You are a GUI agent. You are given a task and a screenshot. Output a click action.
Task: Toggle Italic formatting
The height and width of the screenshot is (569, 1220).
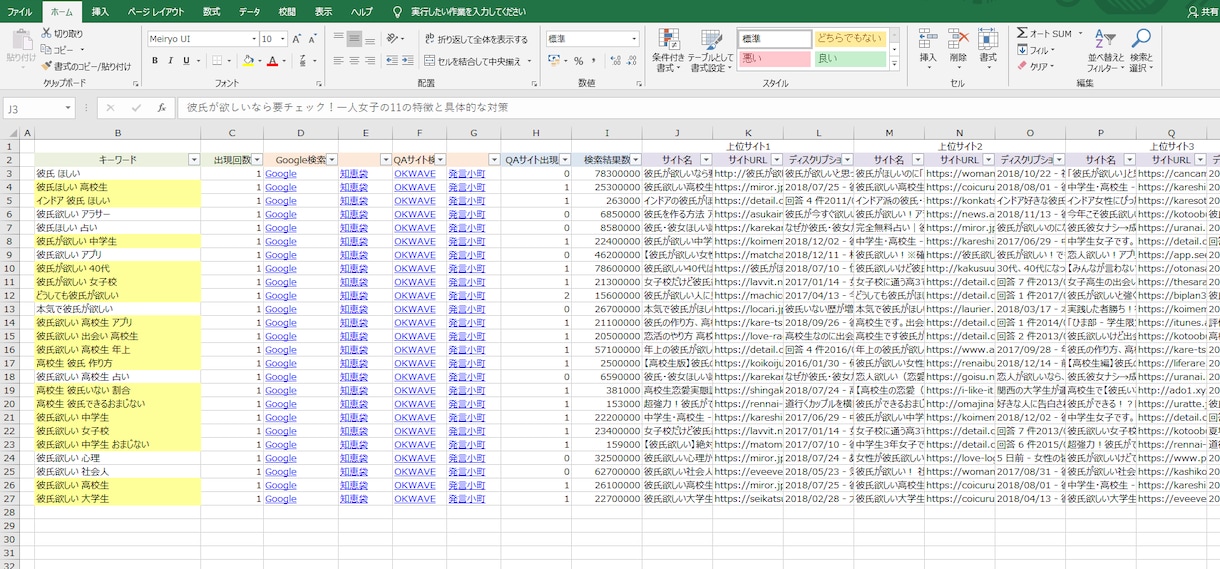click(x=171, y=61)
